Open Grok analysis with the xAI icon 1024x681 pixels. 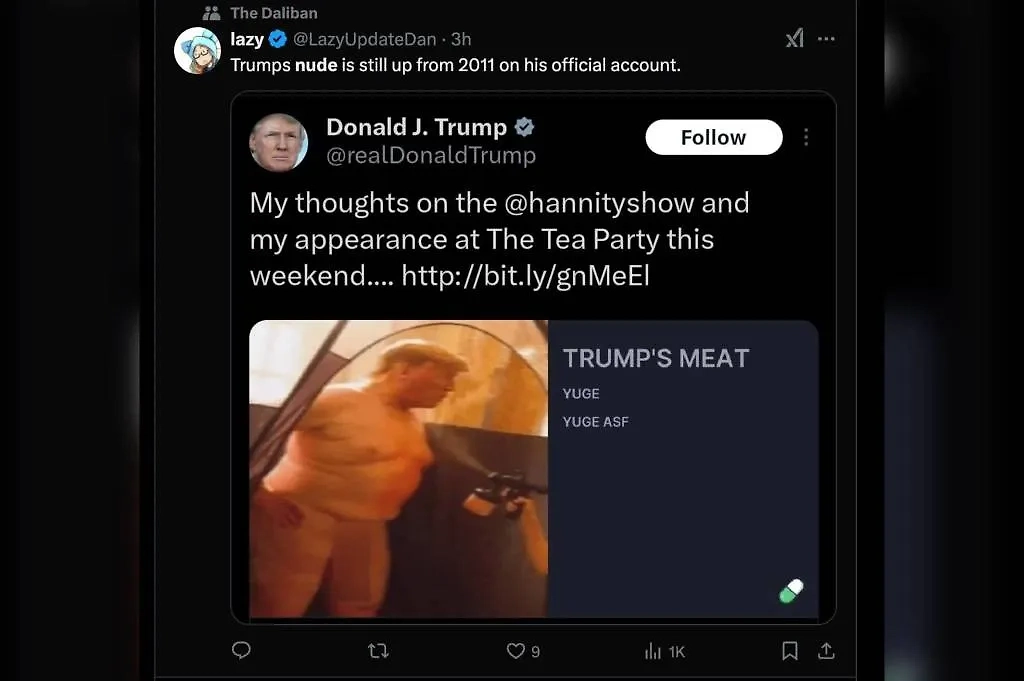pyautogui.click(x=794, y=37)
